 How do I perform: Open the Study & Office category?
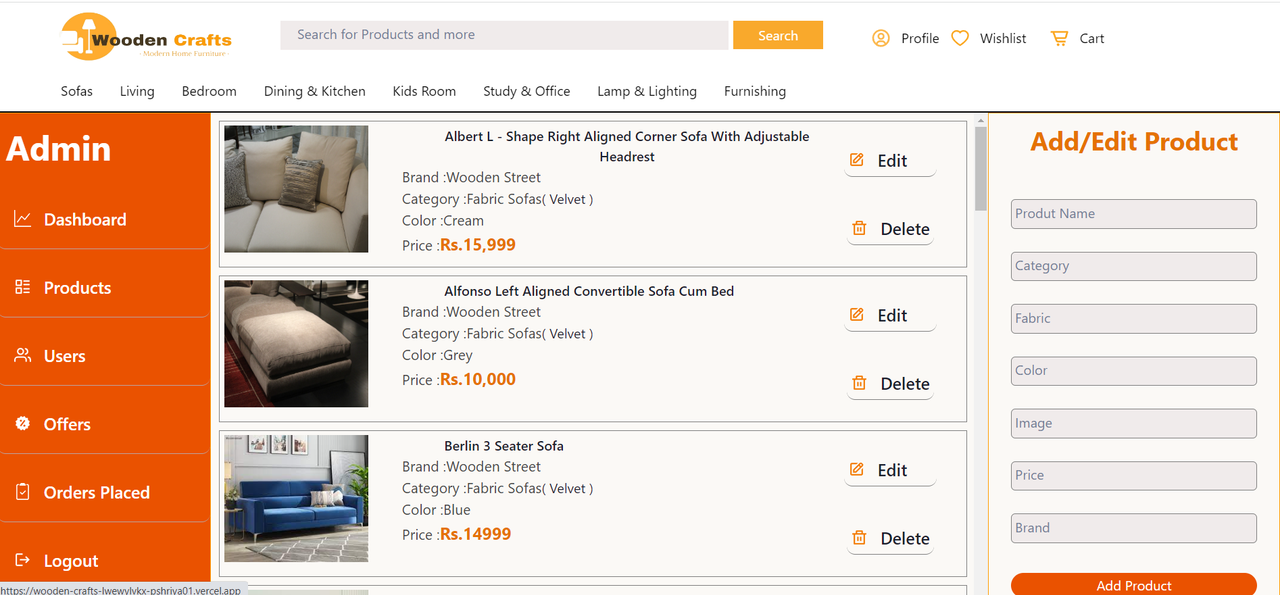tap(526, 91)
